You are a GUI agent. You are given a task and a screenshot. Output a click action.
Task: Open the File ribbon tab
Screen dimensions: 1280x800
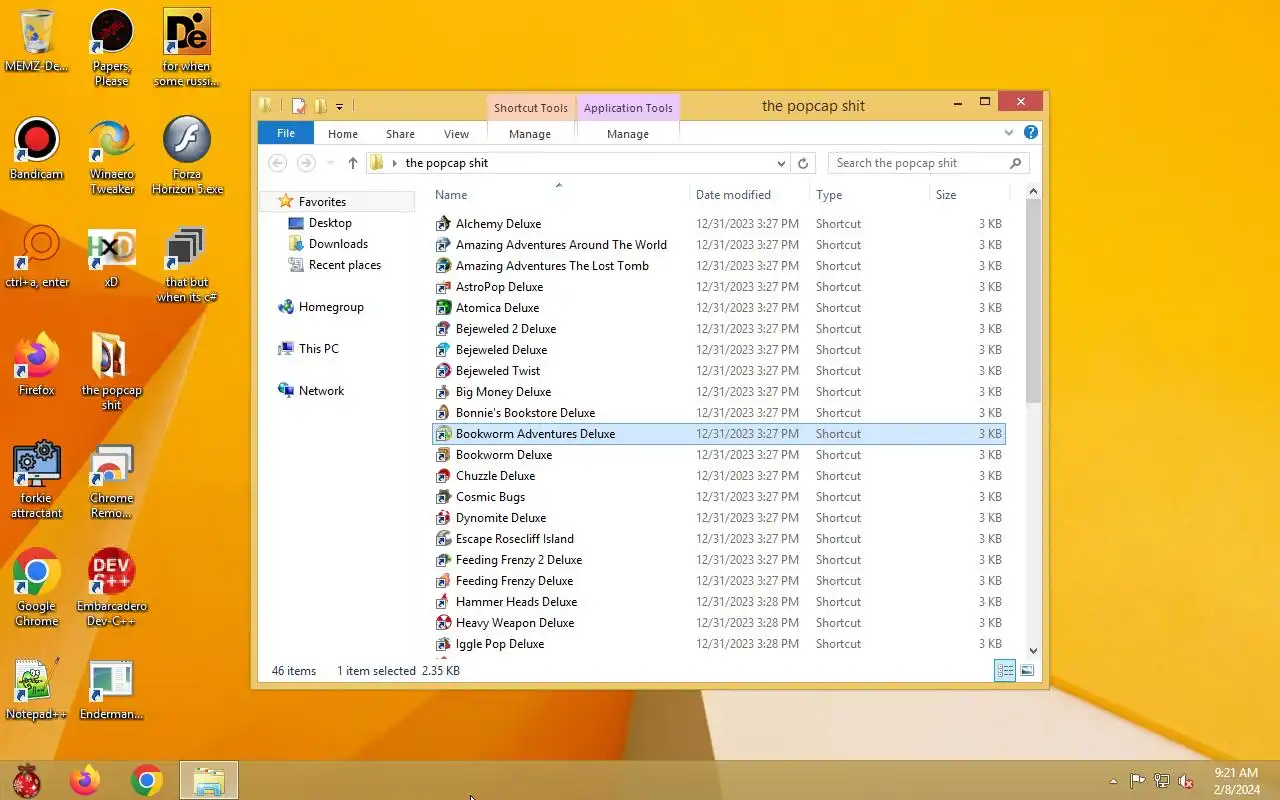coord(286,133)
